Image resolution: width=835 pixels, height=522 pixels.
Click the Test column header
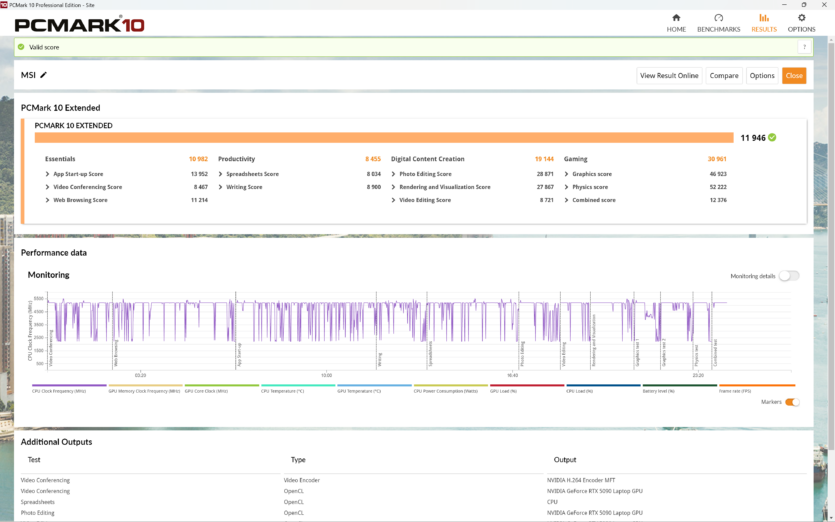click(34, 460)
